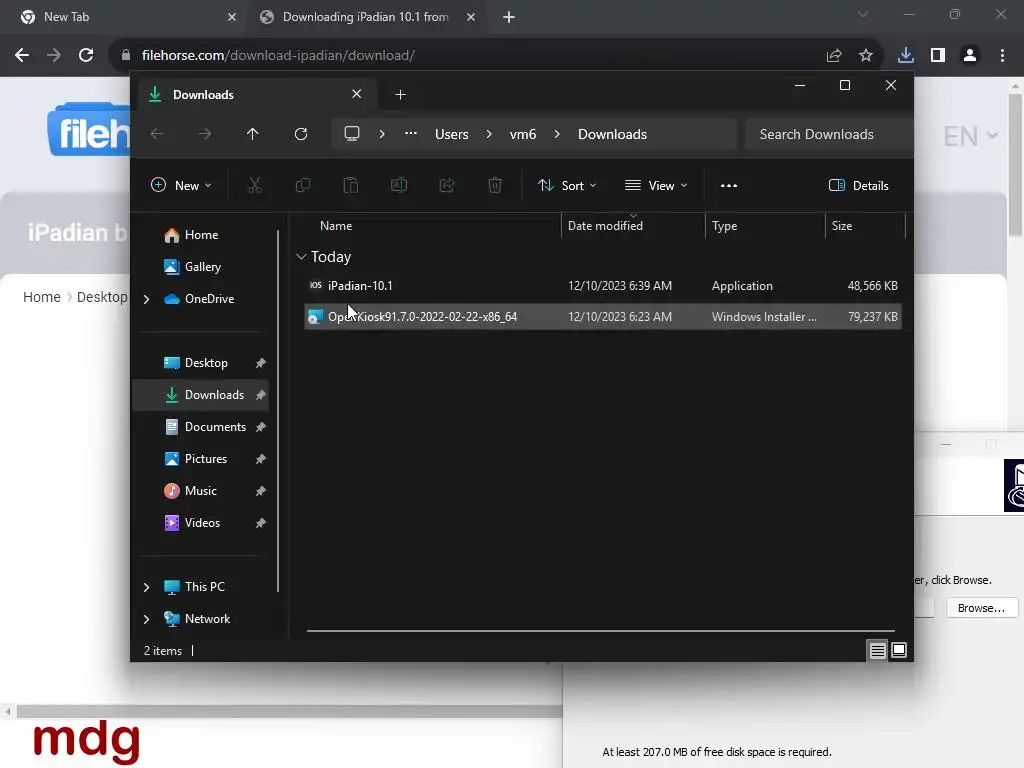Select Home in Explorer sidebar
The height and width of the screenshot is (768, 1024).
[x=201, y=235]
